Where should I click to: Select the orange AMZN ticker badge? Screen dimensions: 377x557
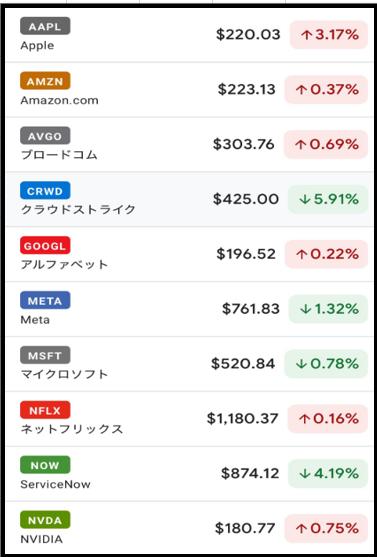click(45, 81)
